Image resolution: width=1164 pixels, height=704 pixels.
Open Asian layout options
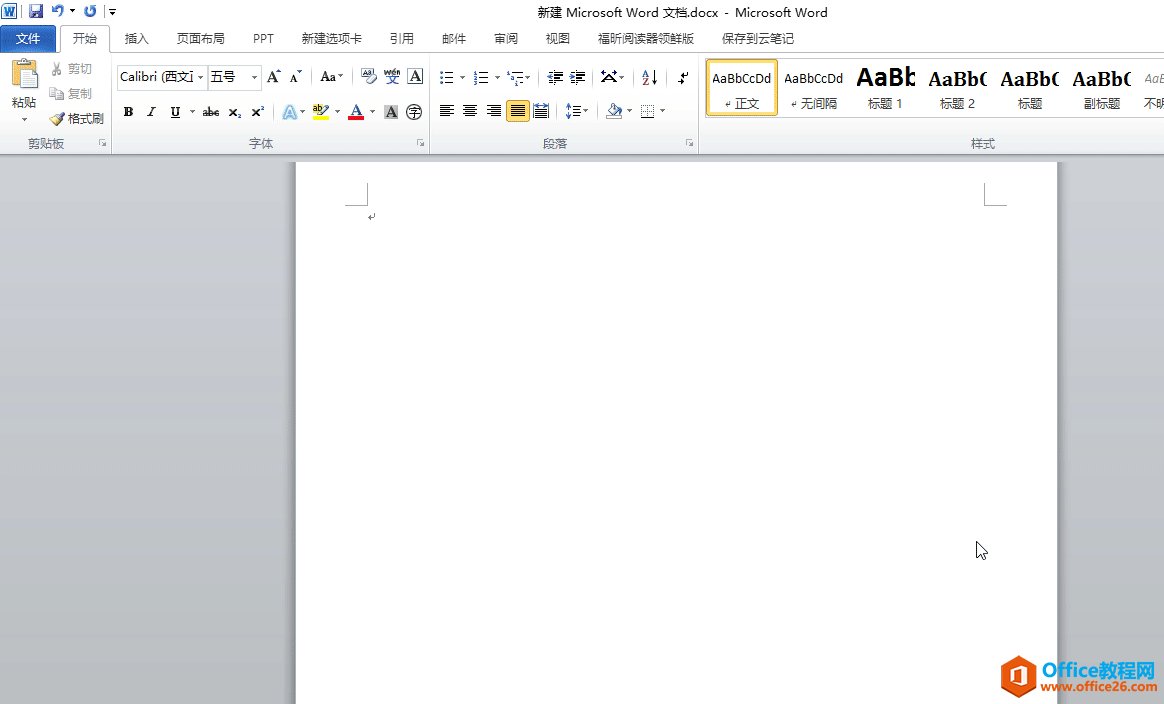click(x=612, y=77)
